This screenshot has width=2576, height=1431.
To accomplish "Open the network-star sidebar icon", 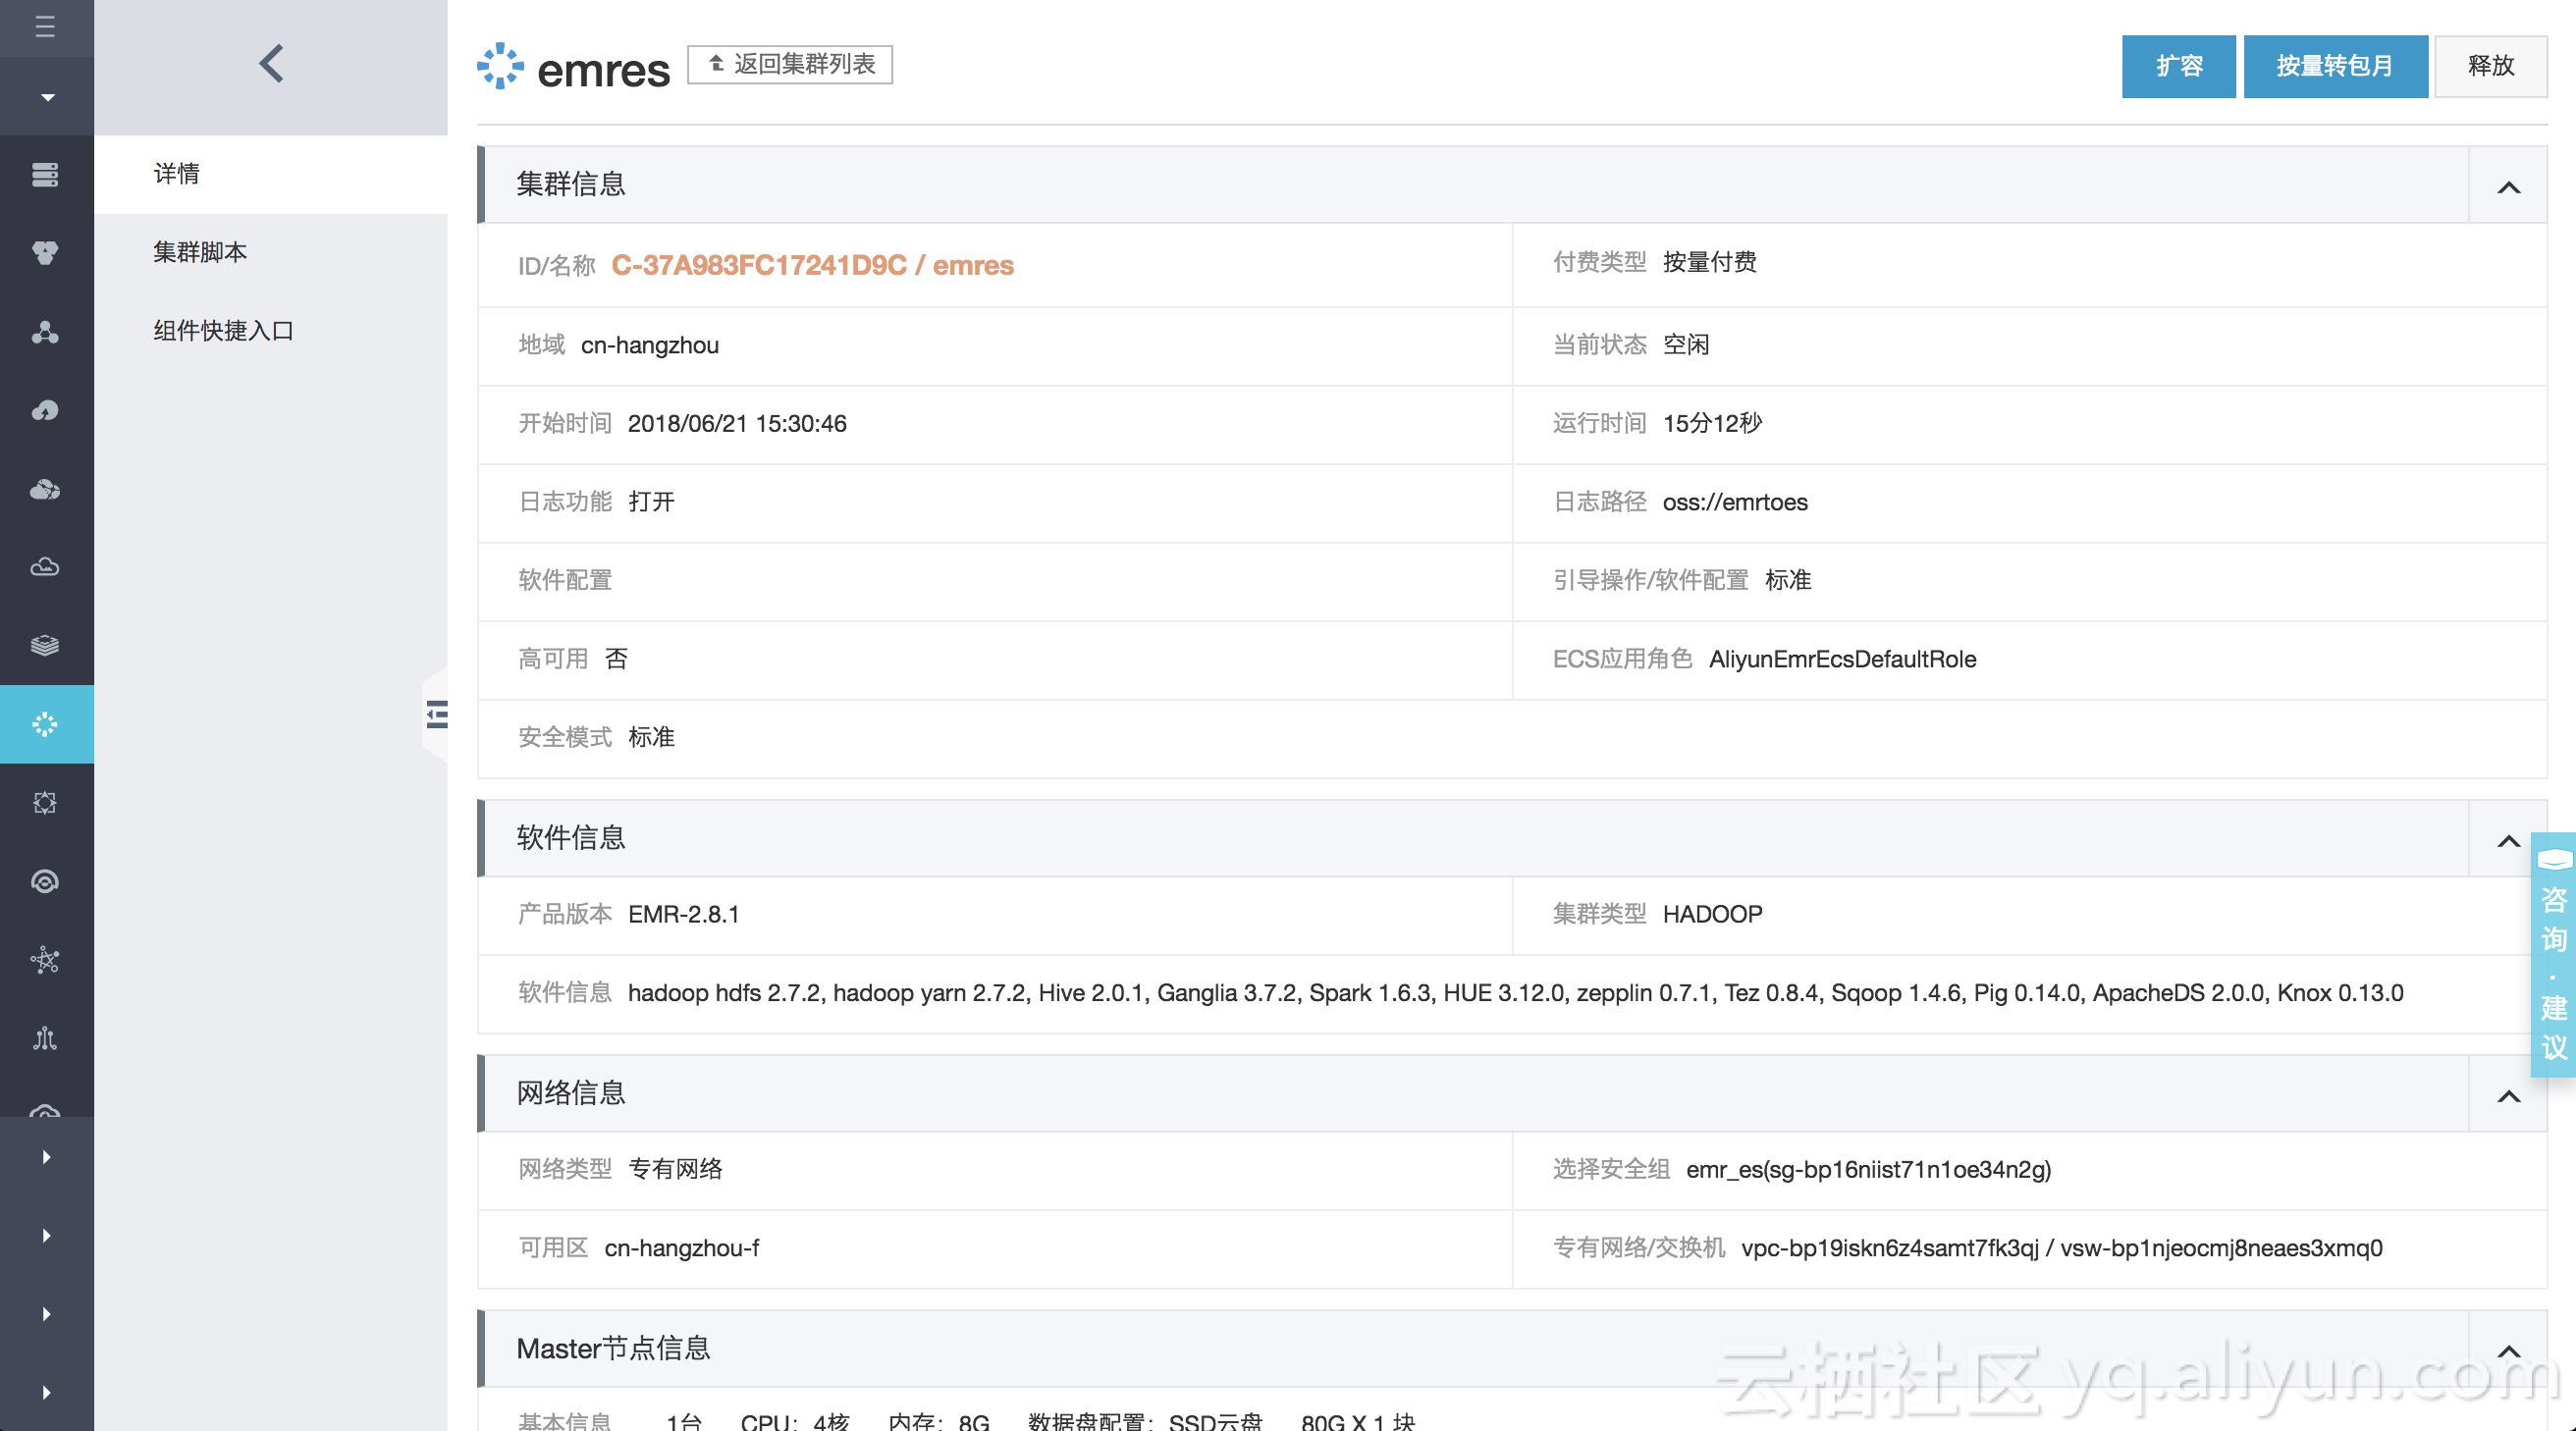I will coord(45,960).
